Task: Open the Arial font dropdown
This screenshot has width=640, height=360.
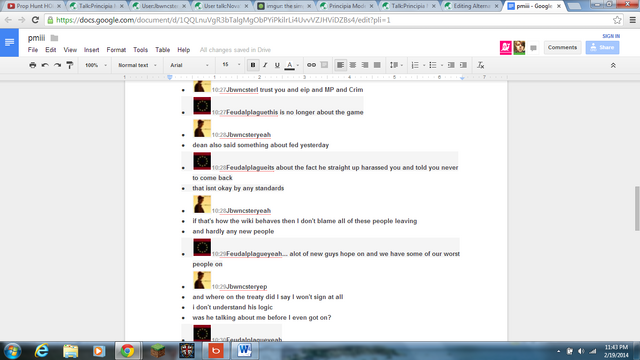Action: [189, 65]
